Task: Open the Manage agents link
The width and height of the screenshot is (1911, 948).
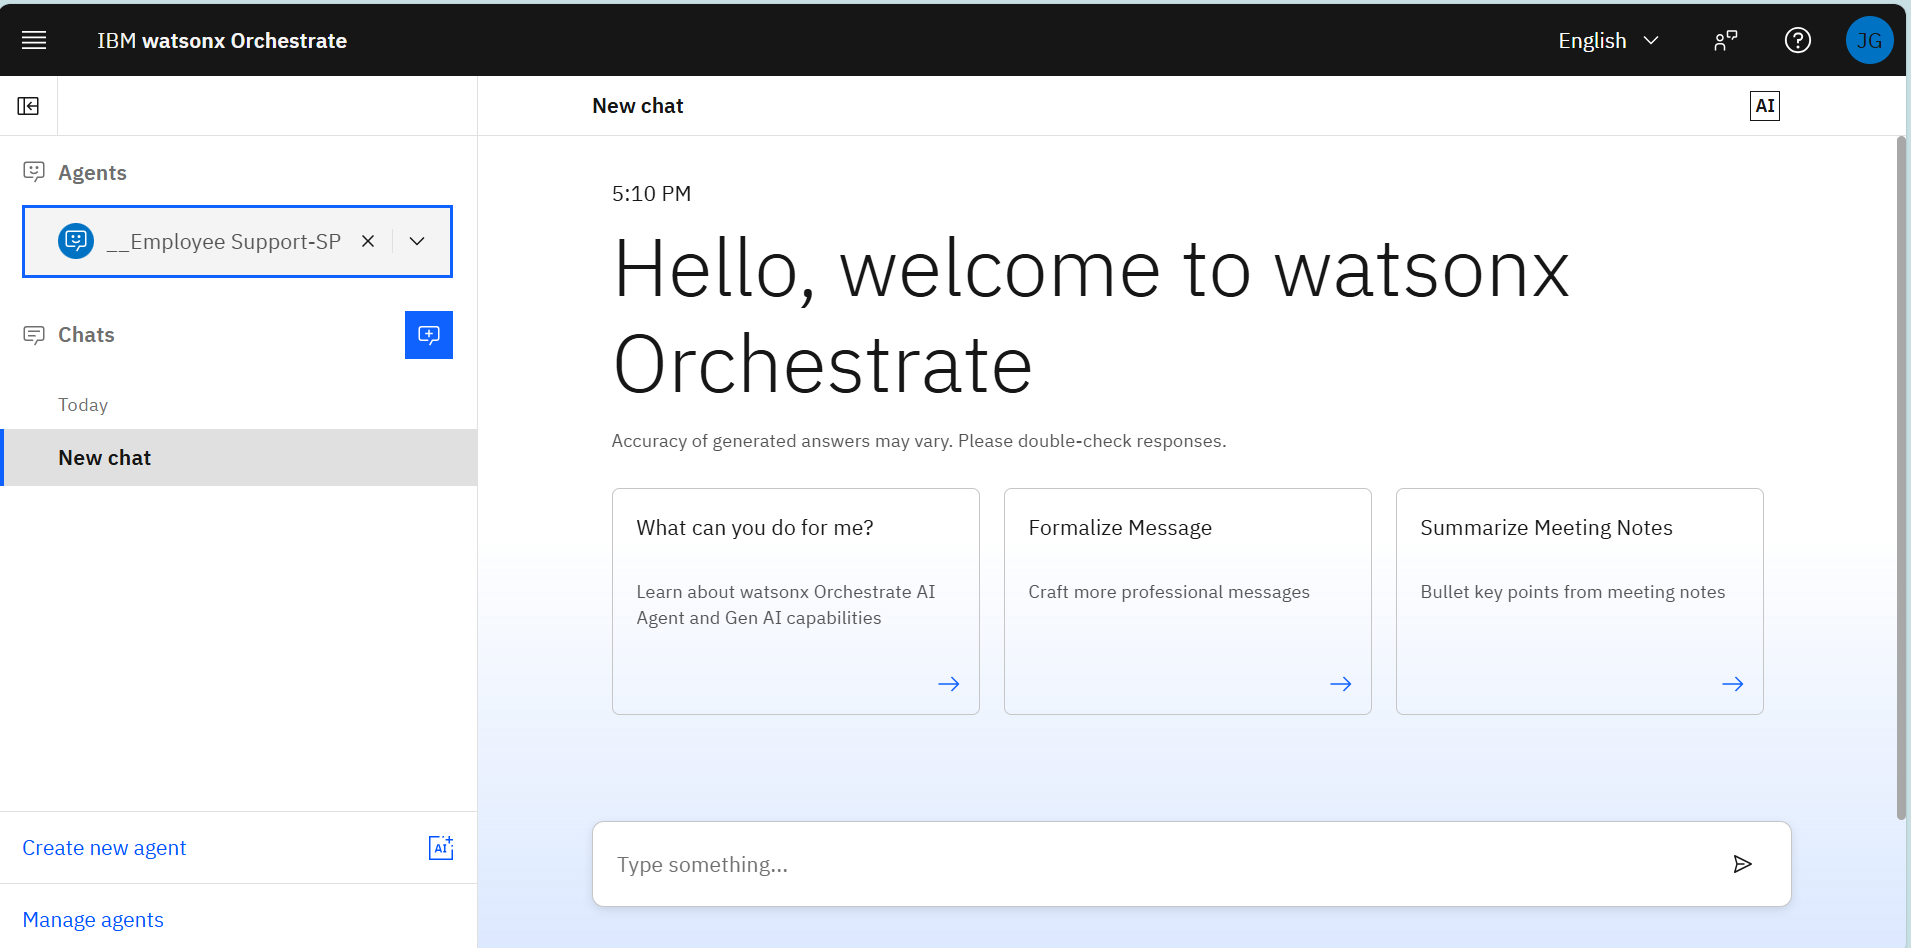Action: click(93, 920)
